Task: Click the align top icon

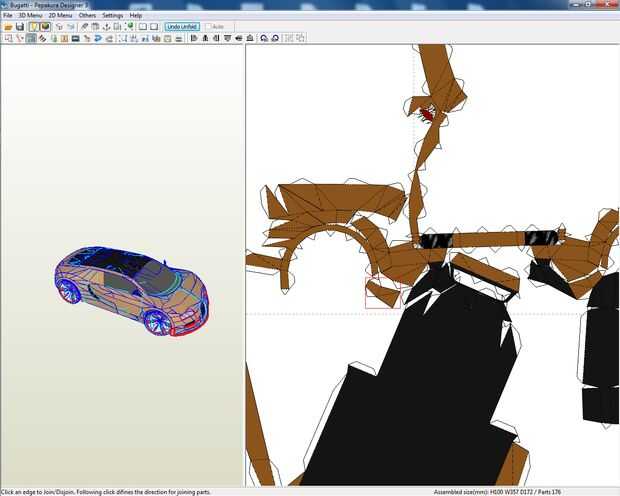Action: [x=227, y=38]
